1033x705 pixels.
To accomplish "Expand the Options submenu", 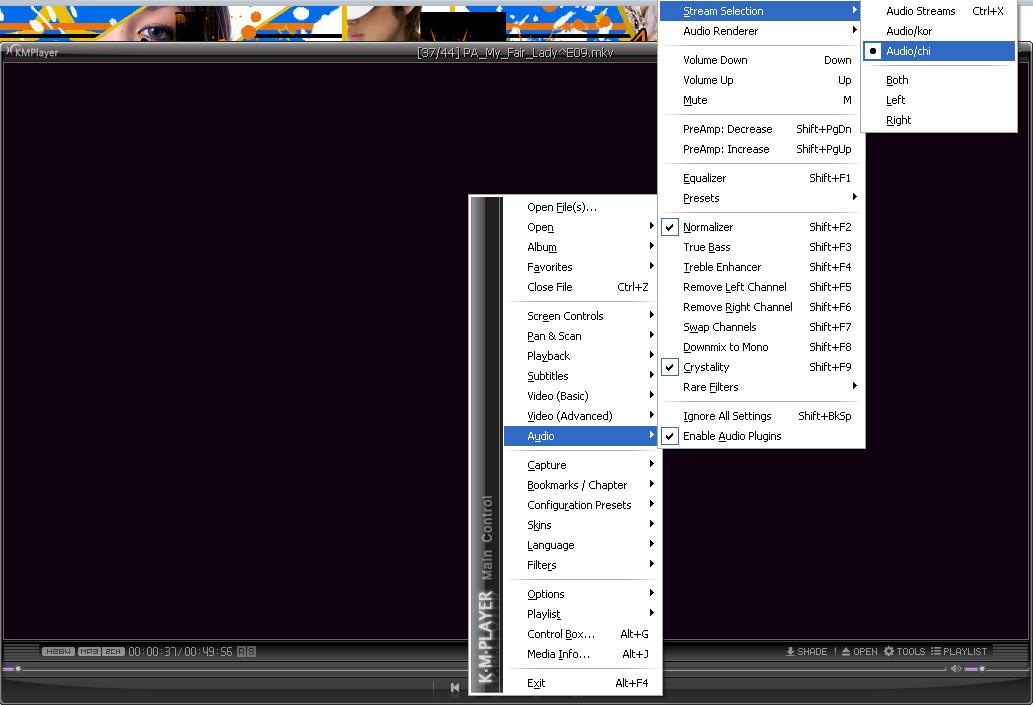I will tap(580, 594).
